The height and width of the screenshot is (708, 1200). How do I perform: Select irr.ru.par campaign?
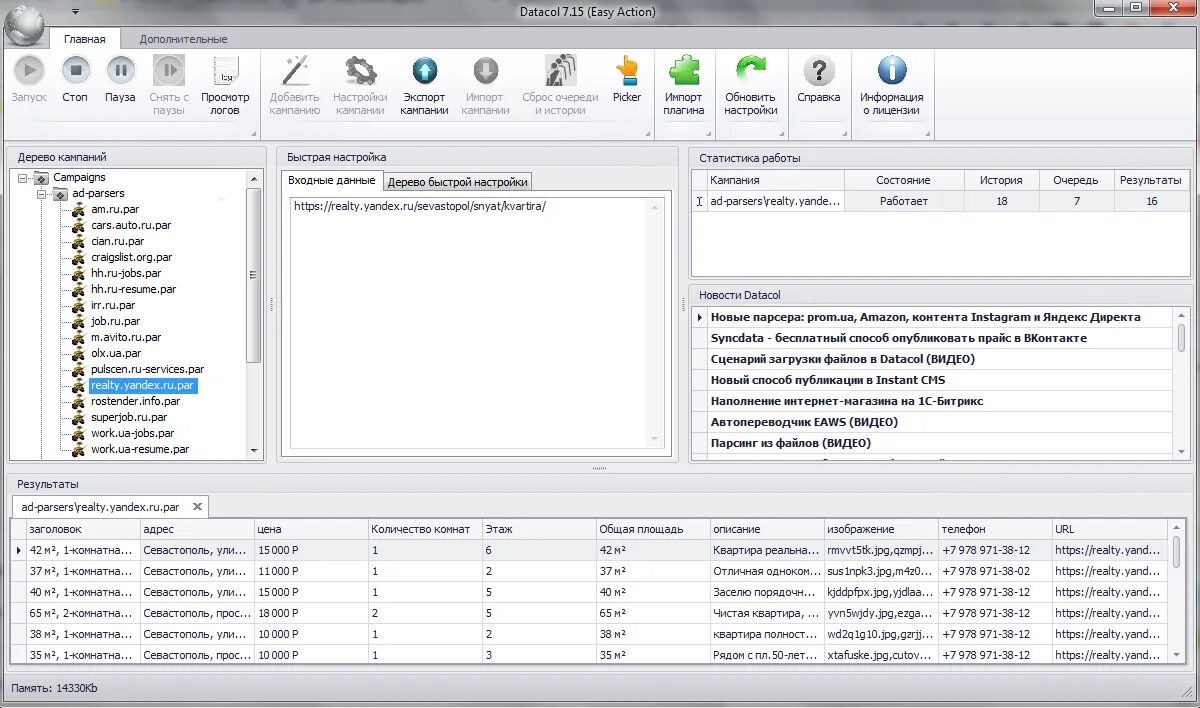click(113, 305)
